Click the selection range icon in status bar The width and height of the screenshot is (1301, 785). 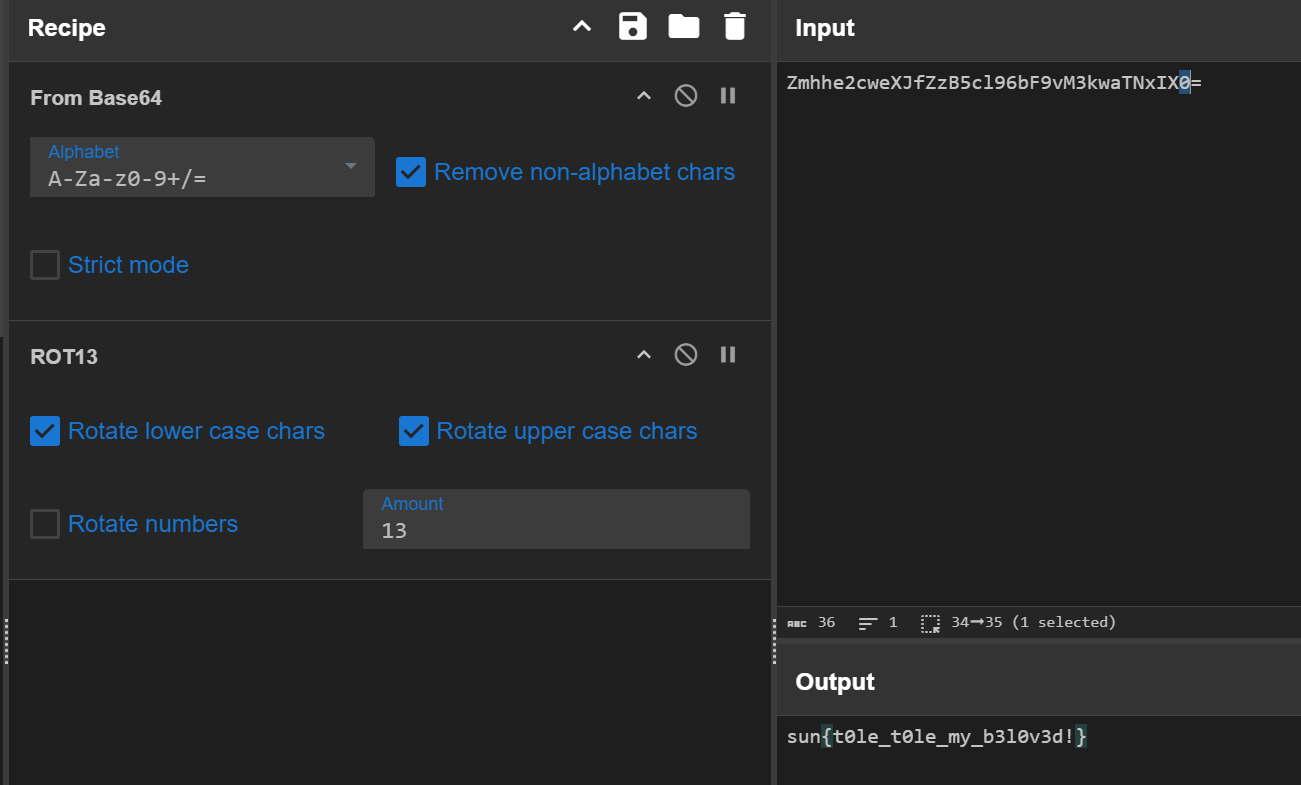[x=930, y=623]
